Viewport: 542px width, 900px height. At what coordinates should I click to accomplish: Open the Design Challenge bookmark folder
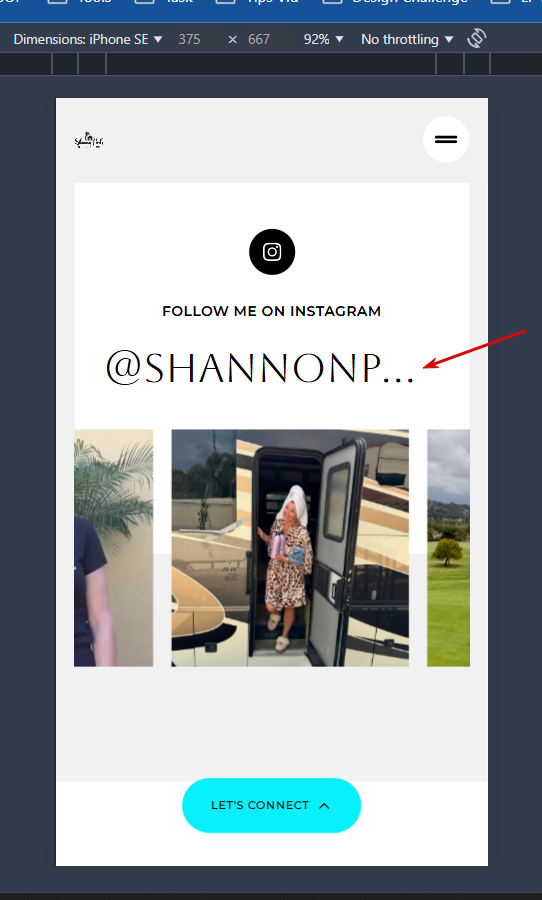(396, 2)
